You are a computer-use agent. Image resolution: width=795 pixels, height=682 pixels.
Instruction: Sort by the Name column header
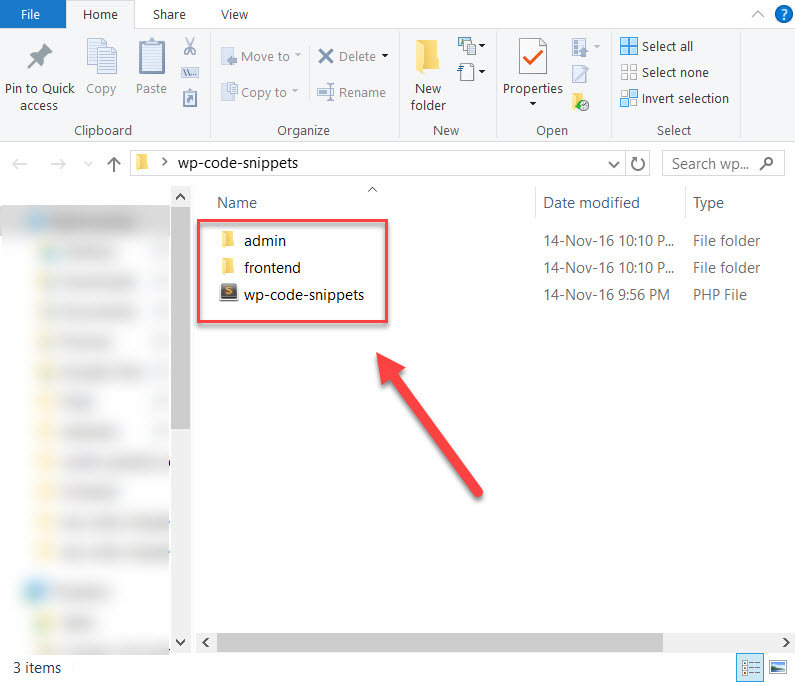coord(237,203)
